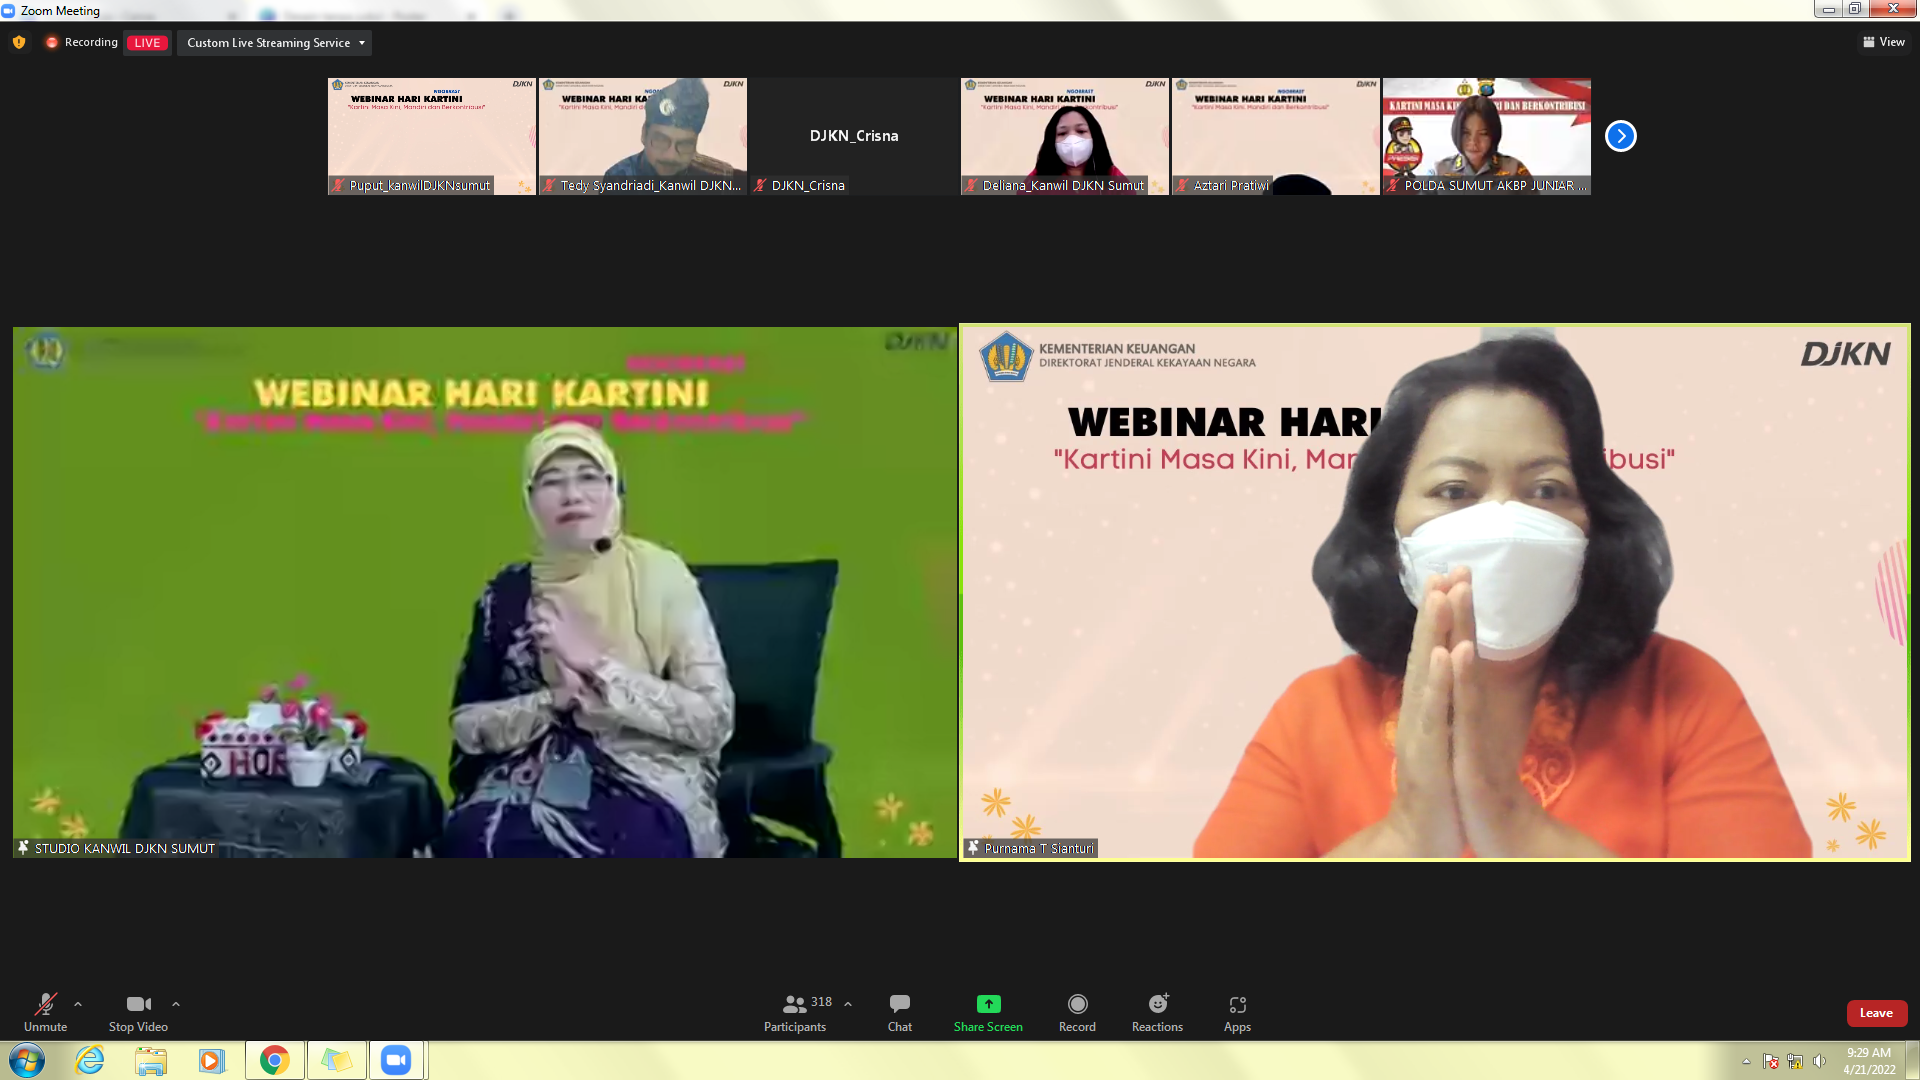Click the Leave meeting button
This screenshot has width=1920, height=1080.
(x=1876, y=1013)
